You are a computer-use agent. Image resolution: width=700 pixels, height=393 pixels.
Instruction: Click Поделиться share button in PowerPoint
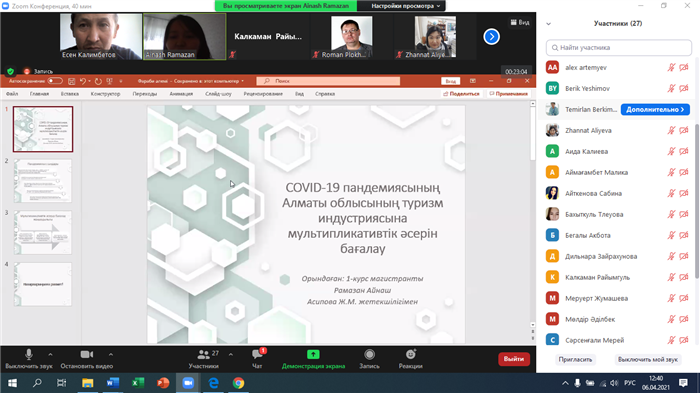point(461,94)
